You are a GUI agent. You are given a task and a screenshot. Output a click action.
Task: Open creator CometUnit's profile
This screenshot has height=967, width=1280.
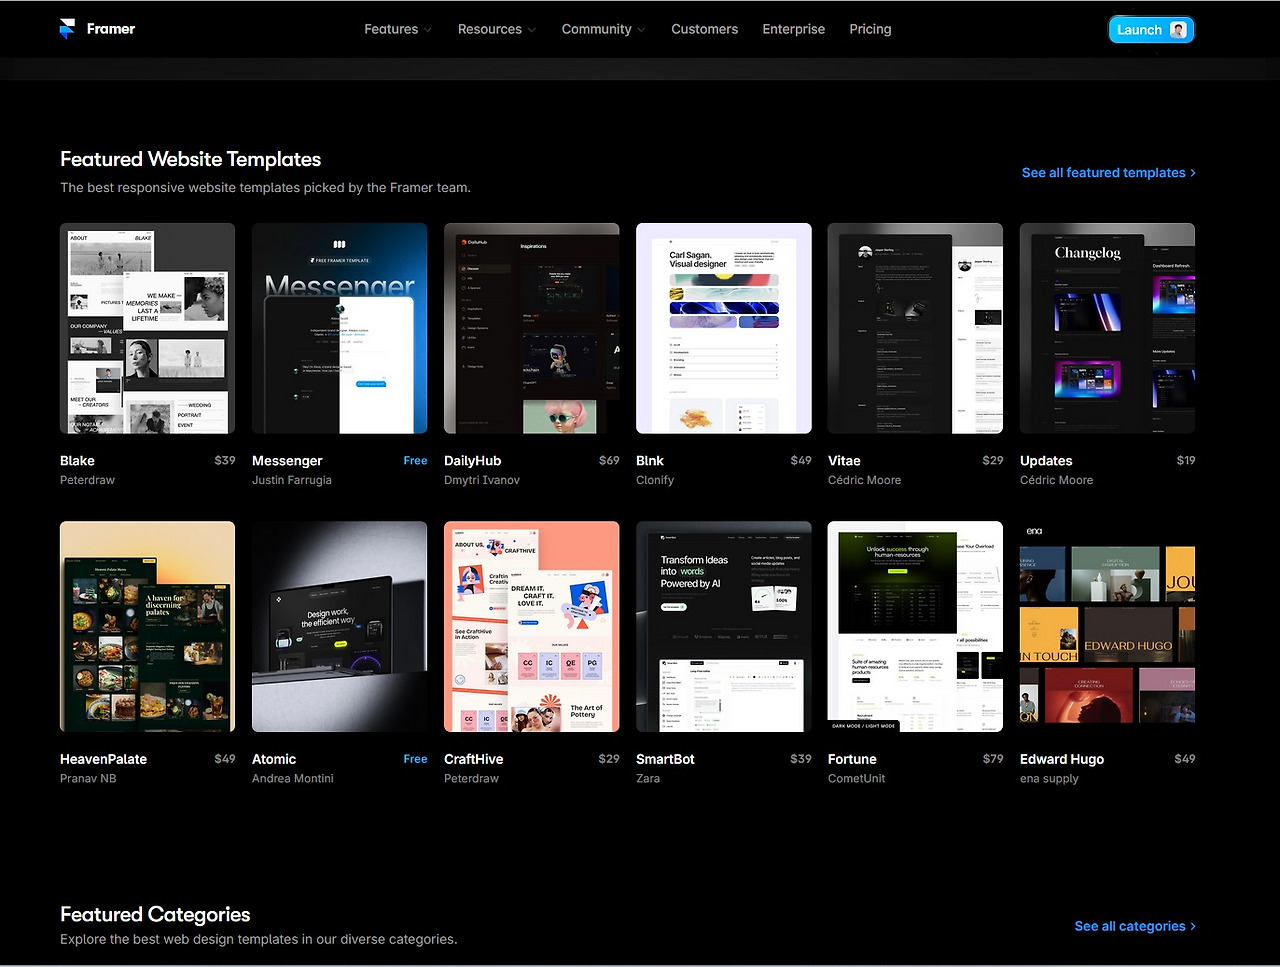[x=856, y=778]
